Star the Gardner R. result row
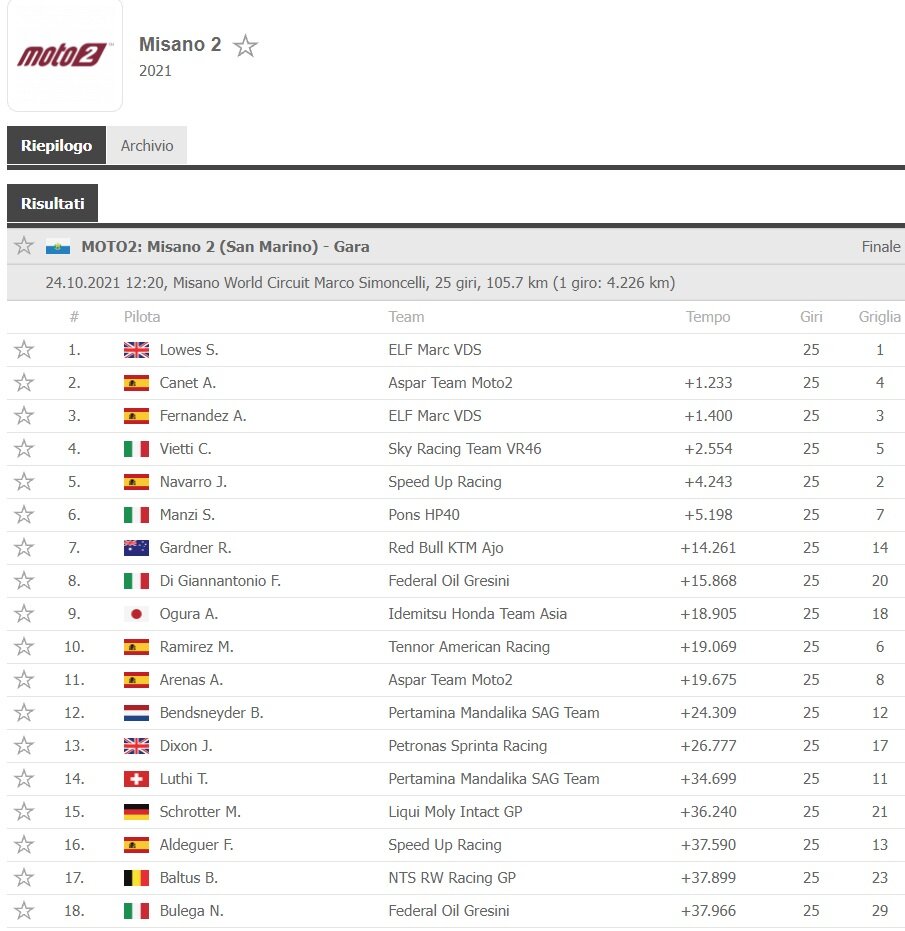The width and height of the screenshot is (905, 931). click(24, 547)
